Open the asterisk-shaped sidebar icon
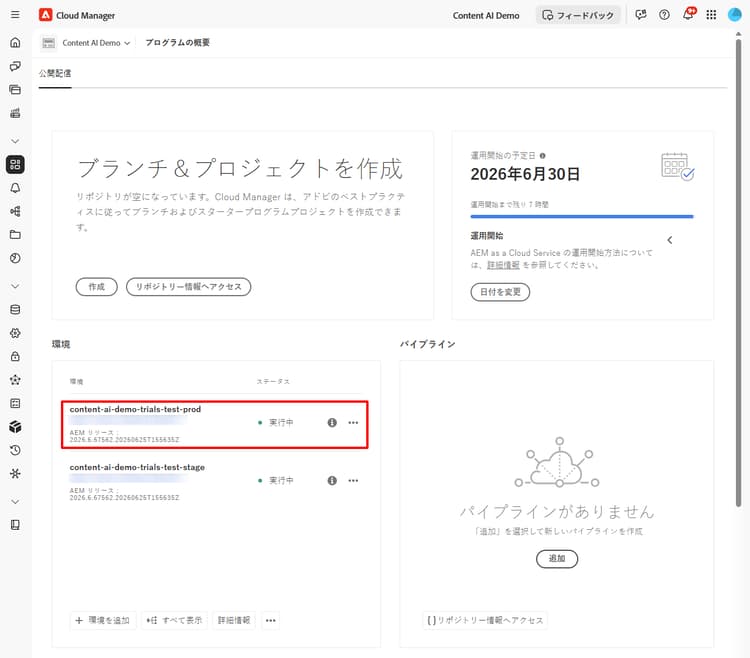 point(15,473)
